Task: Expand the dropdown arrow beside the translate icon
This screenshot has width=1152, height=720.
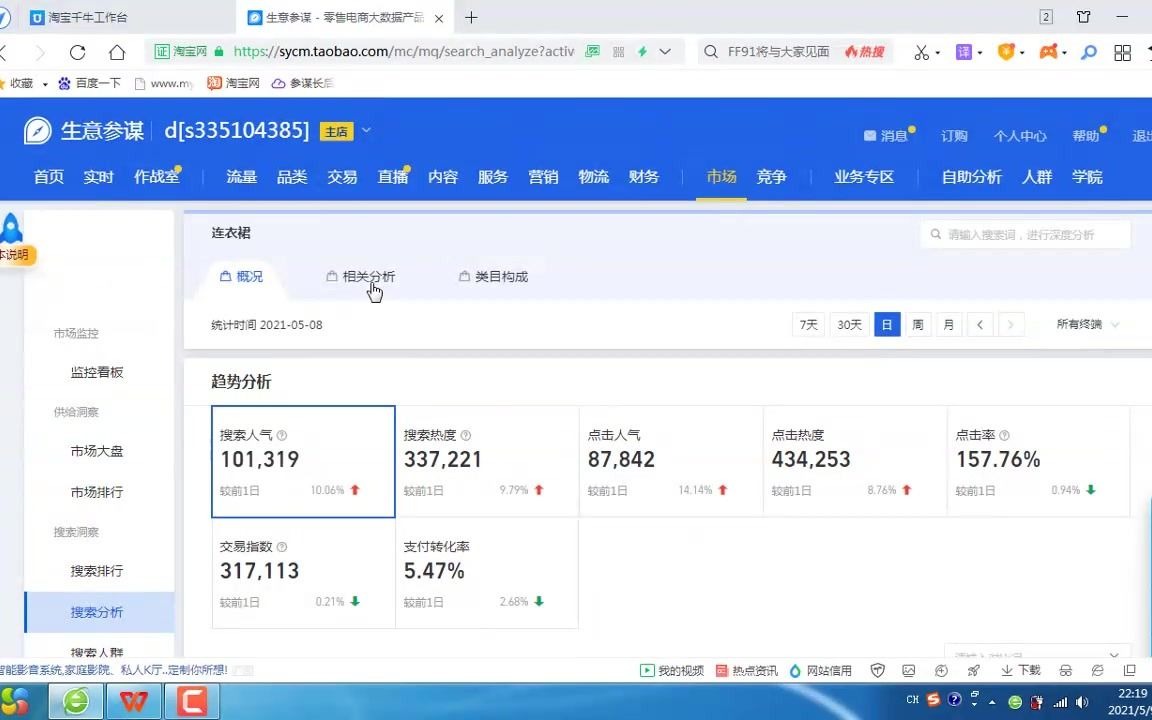Action: pos(980,52)
